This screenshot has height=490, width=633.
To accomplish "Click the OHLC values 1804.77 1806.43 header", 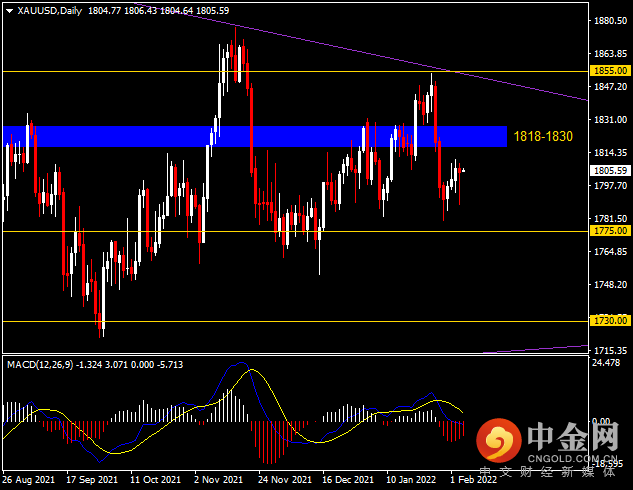I will point(158,11).
